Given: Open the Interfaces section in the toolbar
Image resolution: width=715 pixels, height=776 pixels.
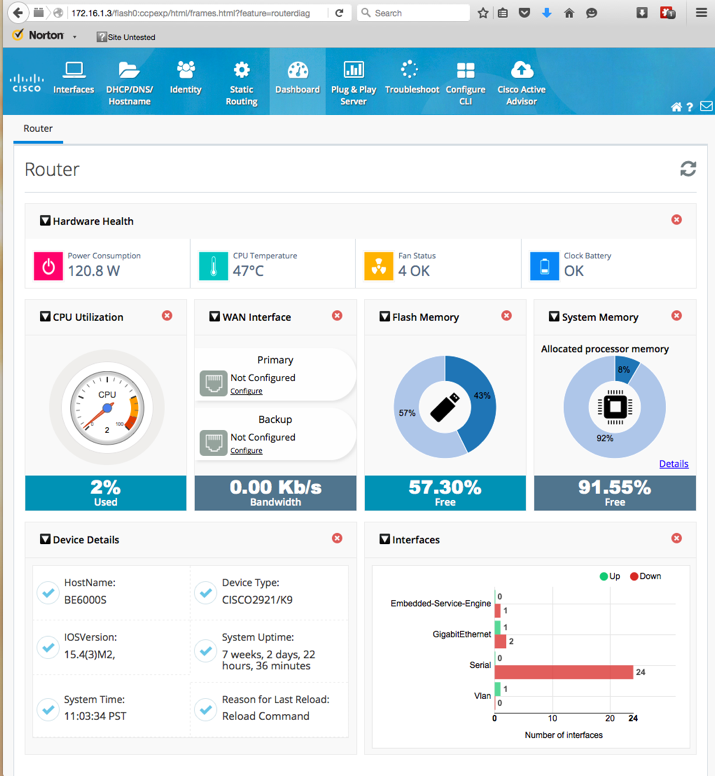Looking at the screenshot, I should click(74, 78).
